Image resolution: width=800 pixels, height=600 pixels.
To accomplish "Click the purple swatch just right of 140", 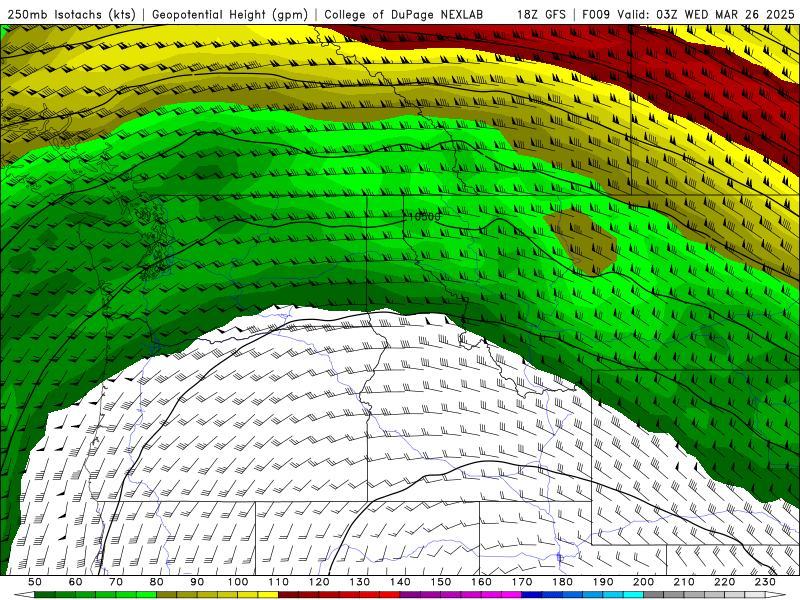I will [410, 595].
